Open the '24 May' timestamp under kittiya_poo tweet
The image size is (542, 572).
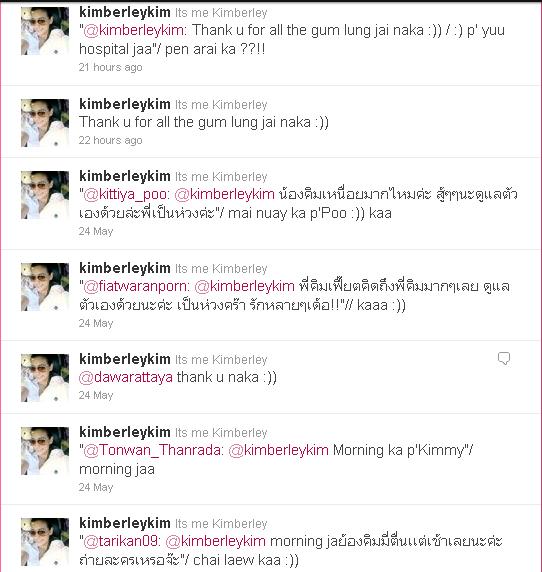tap(96, 232)
